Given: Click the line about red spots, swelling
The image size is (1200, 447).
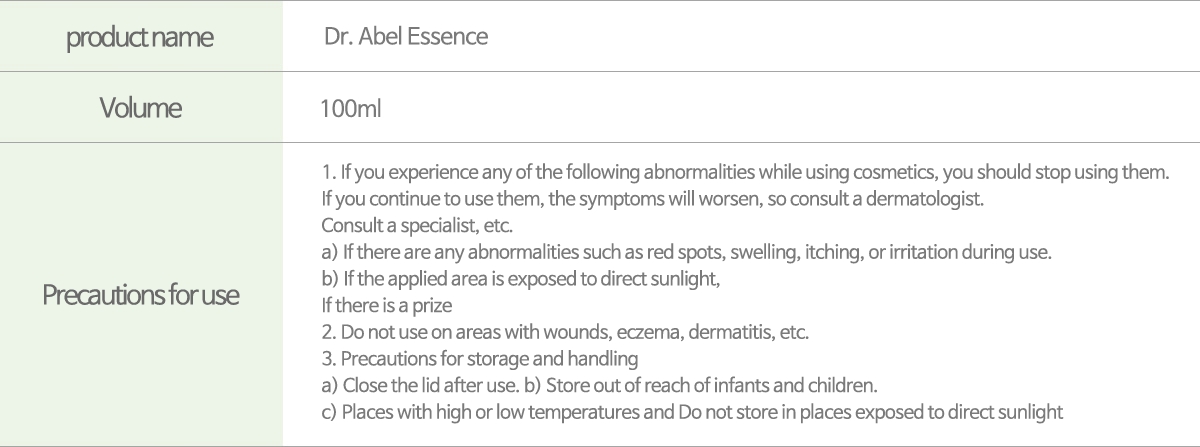Looking at the screenshot, I should pos(686,252).
